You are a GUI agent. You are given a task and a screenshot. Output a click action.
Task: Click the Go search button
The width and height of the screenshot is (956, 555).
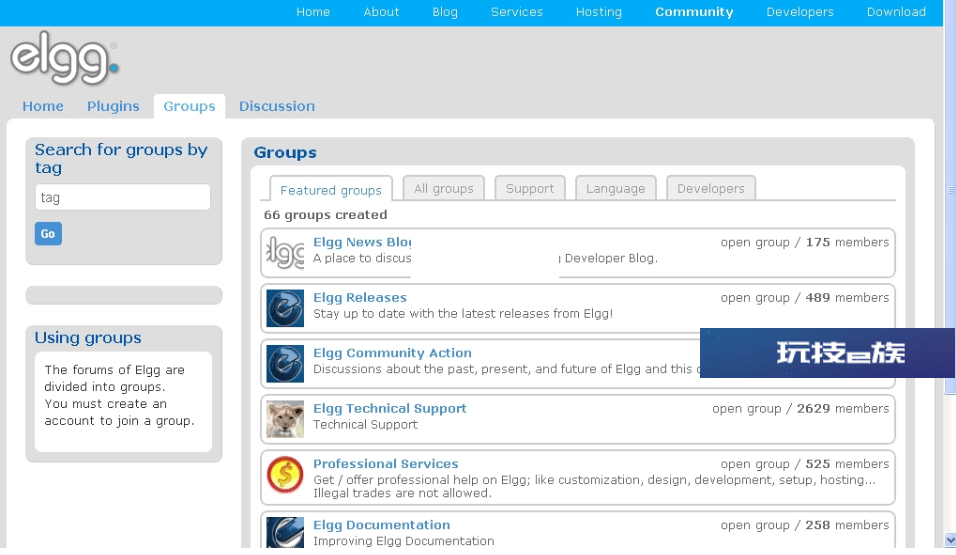(48, 234)
